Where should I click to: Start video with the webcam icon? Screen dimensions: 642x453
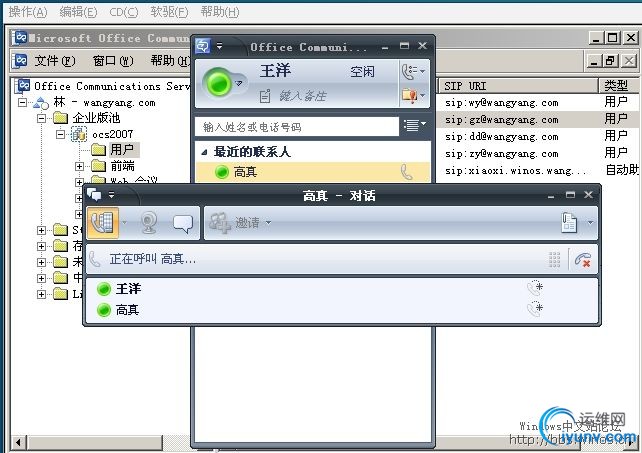tap(149, 223)
